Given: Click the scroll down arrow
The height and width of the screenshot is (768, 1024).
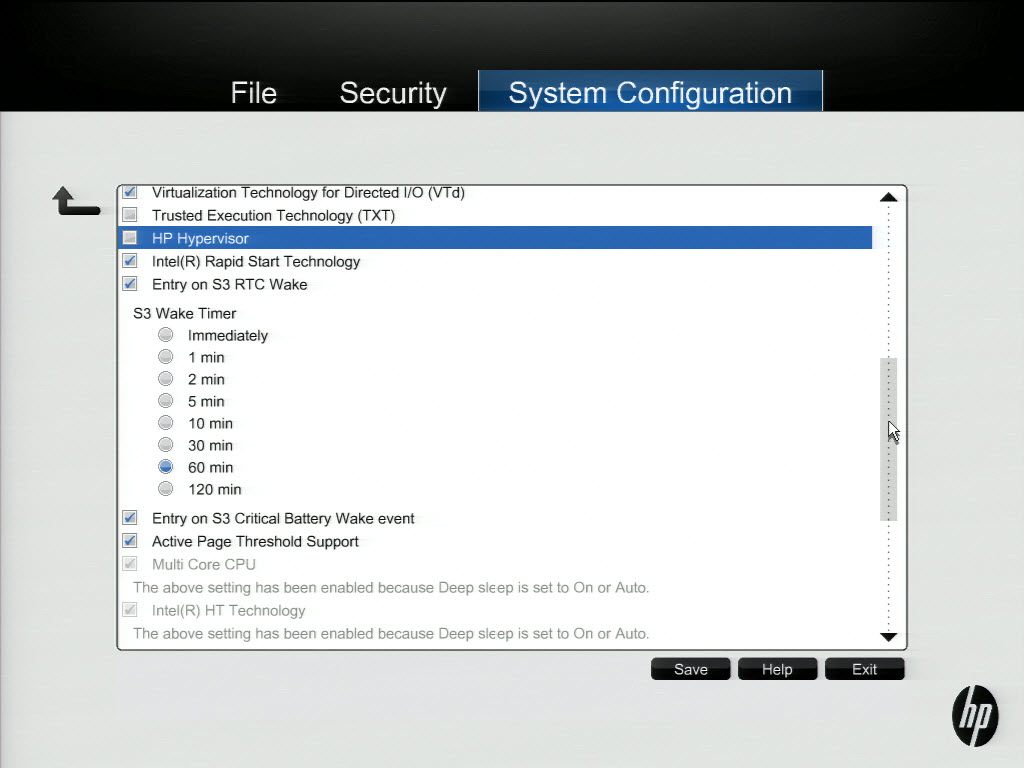Looking at the screenshot, I should (888, 637).
